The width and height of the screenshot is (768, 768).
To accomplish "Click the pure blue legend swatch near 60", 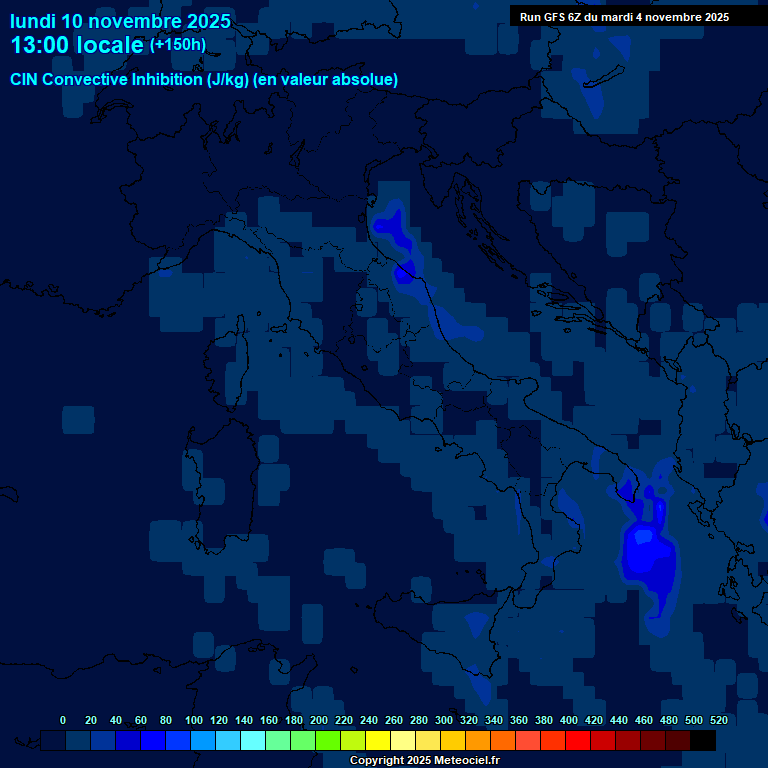I will pyautogui.click(x=153, y=740).
